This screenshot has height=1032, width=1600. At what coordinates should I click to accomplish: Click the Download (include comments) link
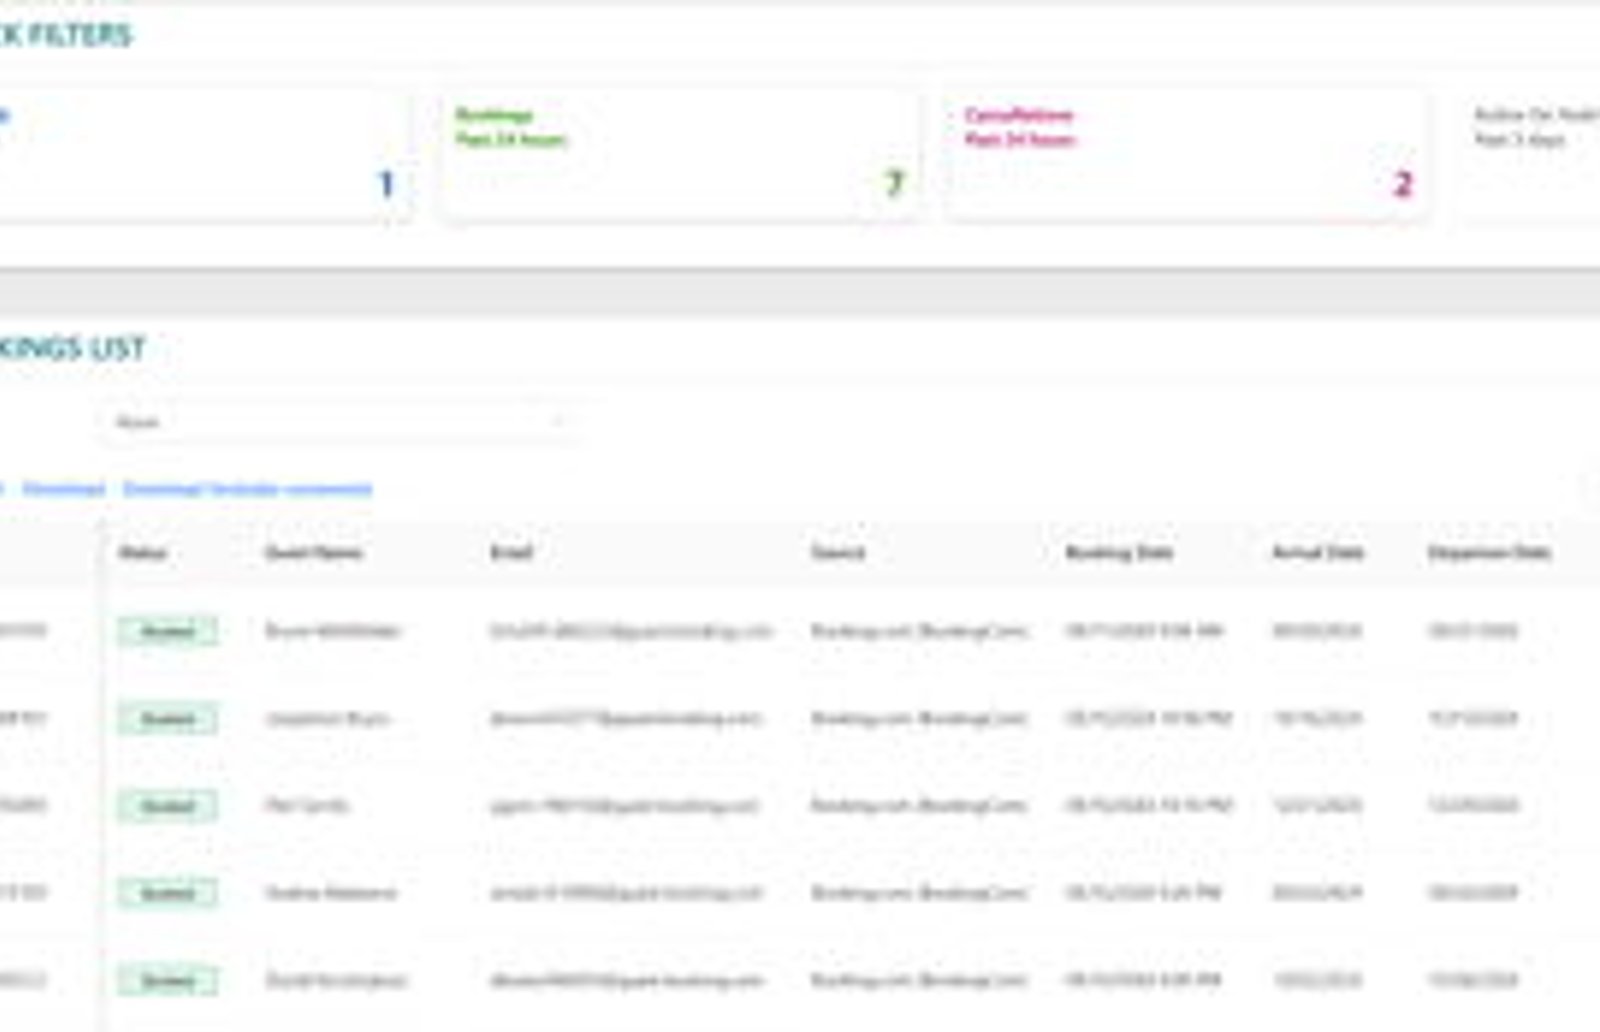(248, 489)
